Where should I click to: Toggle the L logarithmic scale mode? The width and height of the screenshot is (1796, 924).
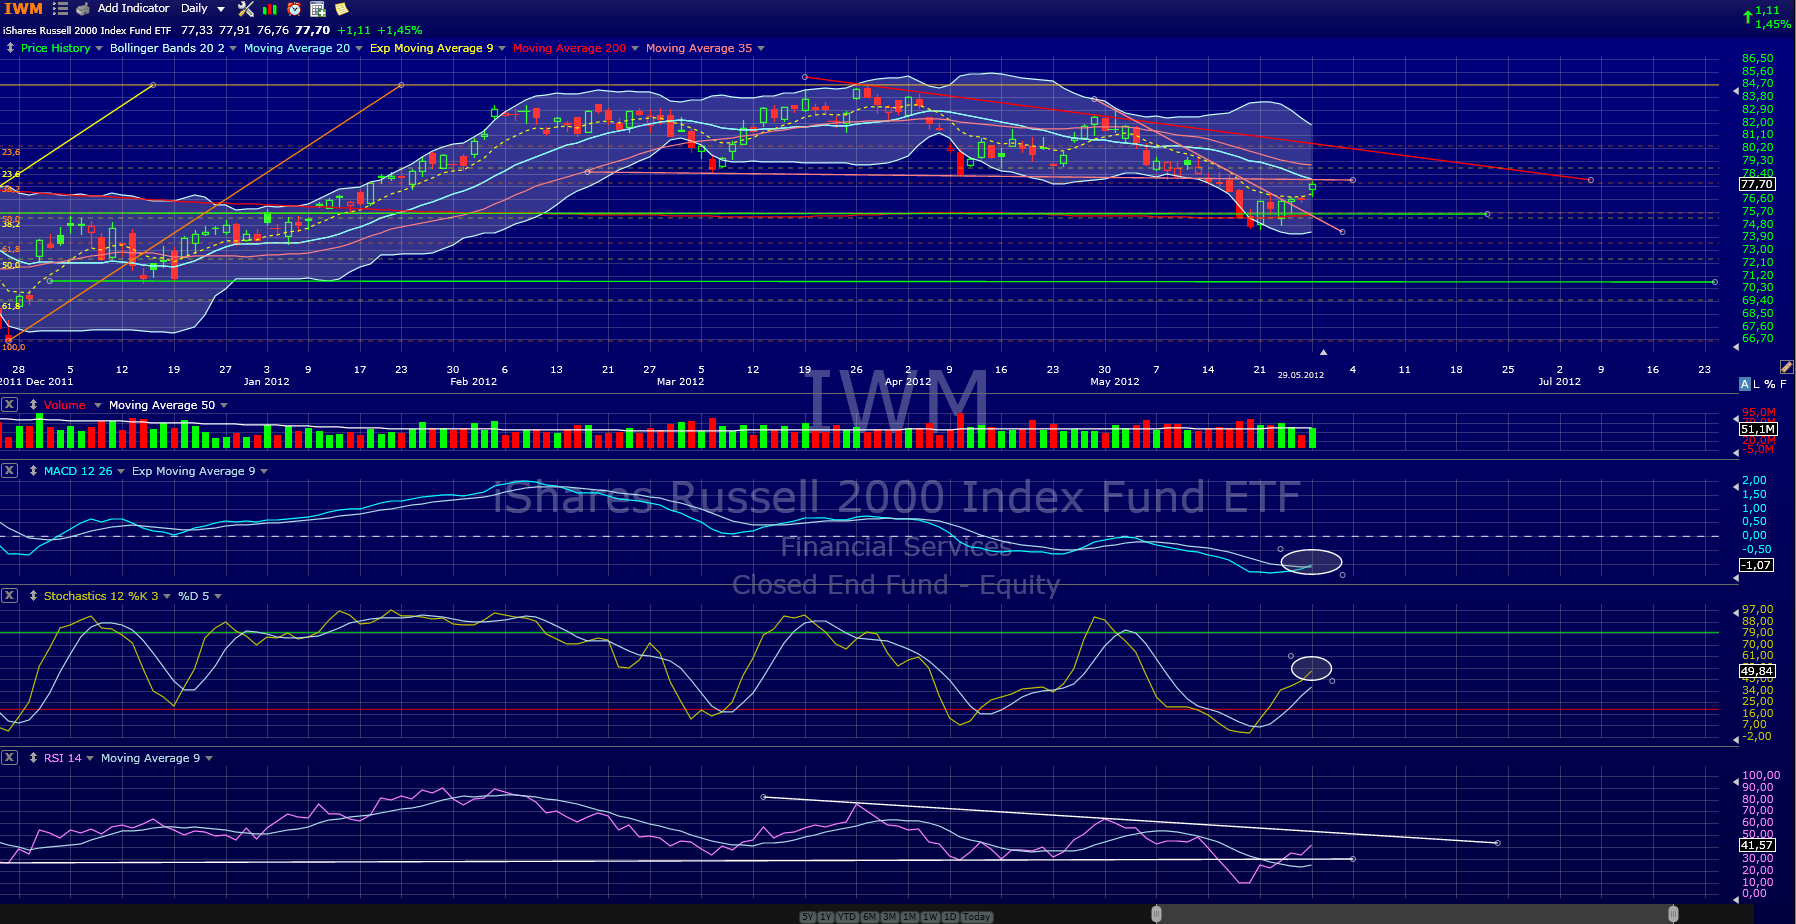coord(1757,384)
